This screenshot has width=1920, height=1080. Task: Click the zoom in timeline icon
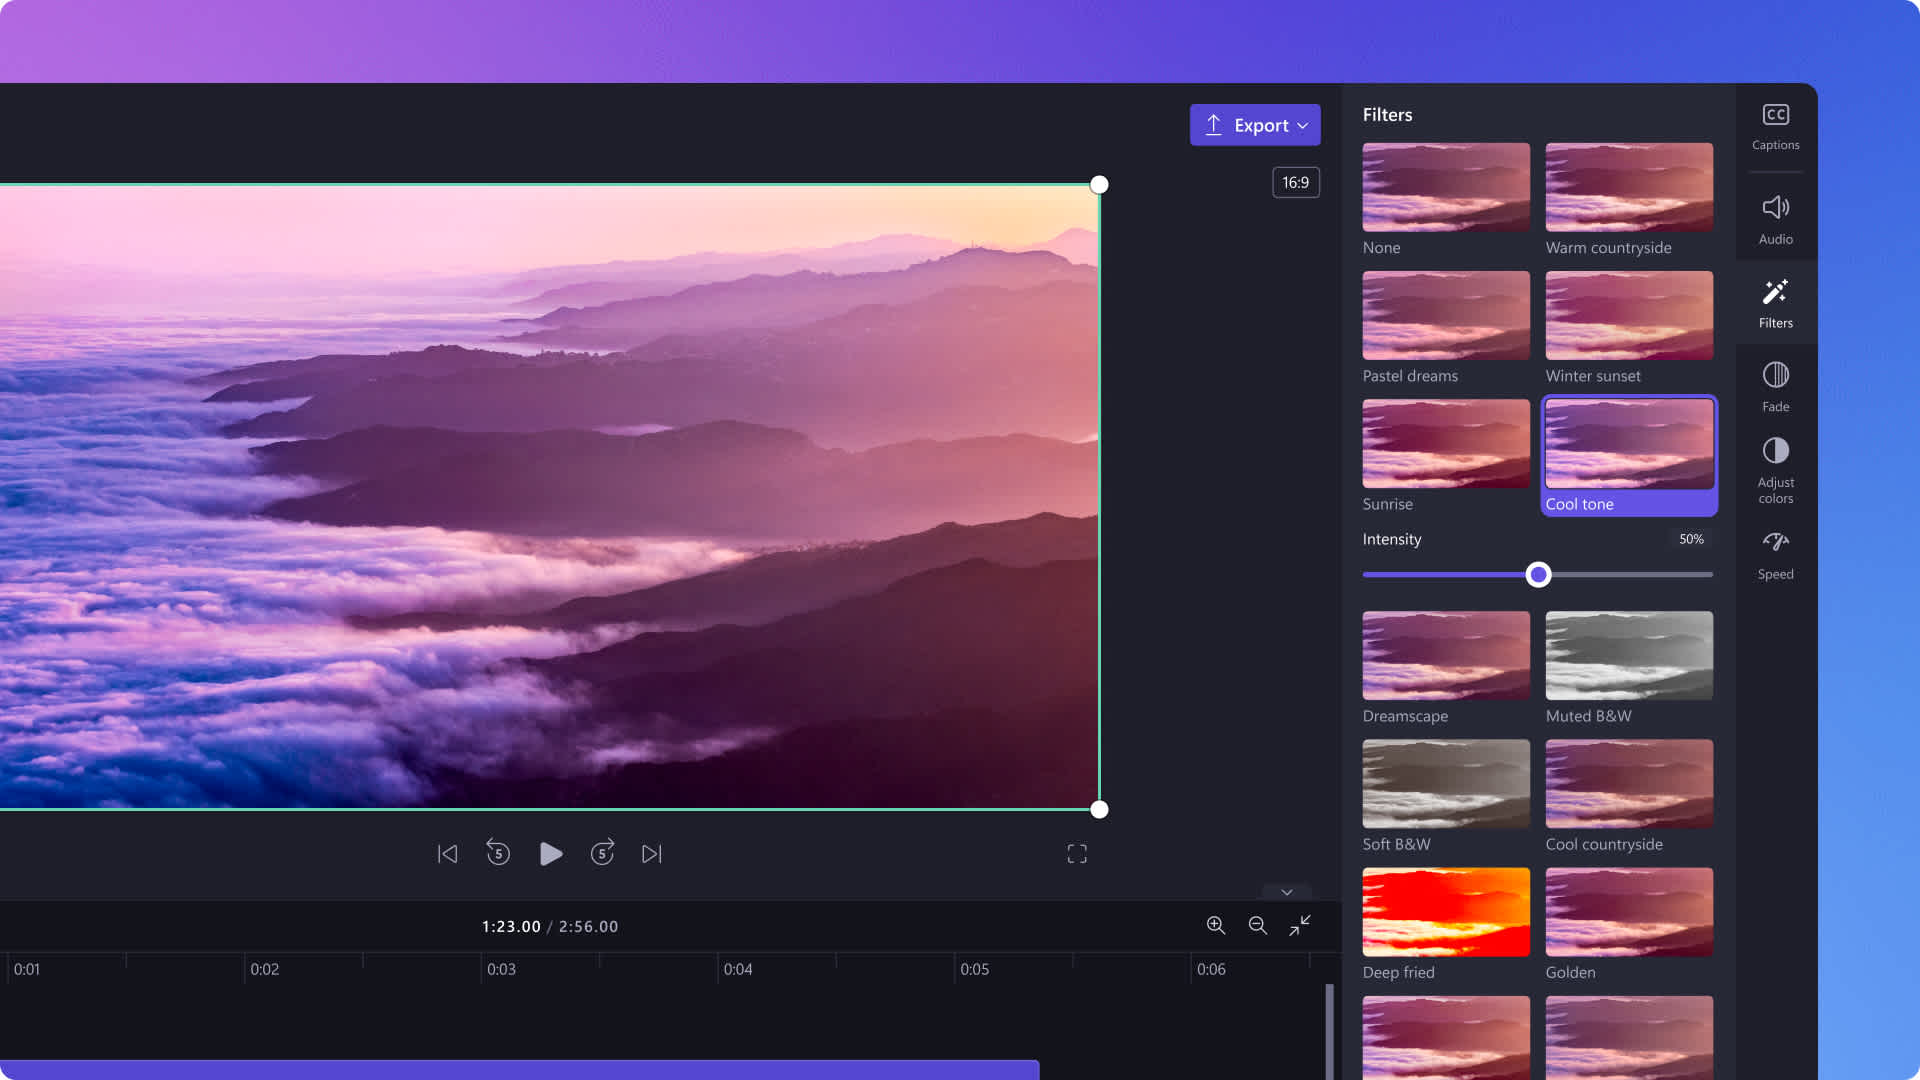[x=1215, y=924]
